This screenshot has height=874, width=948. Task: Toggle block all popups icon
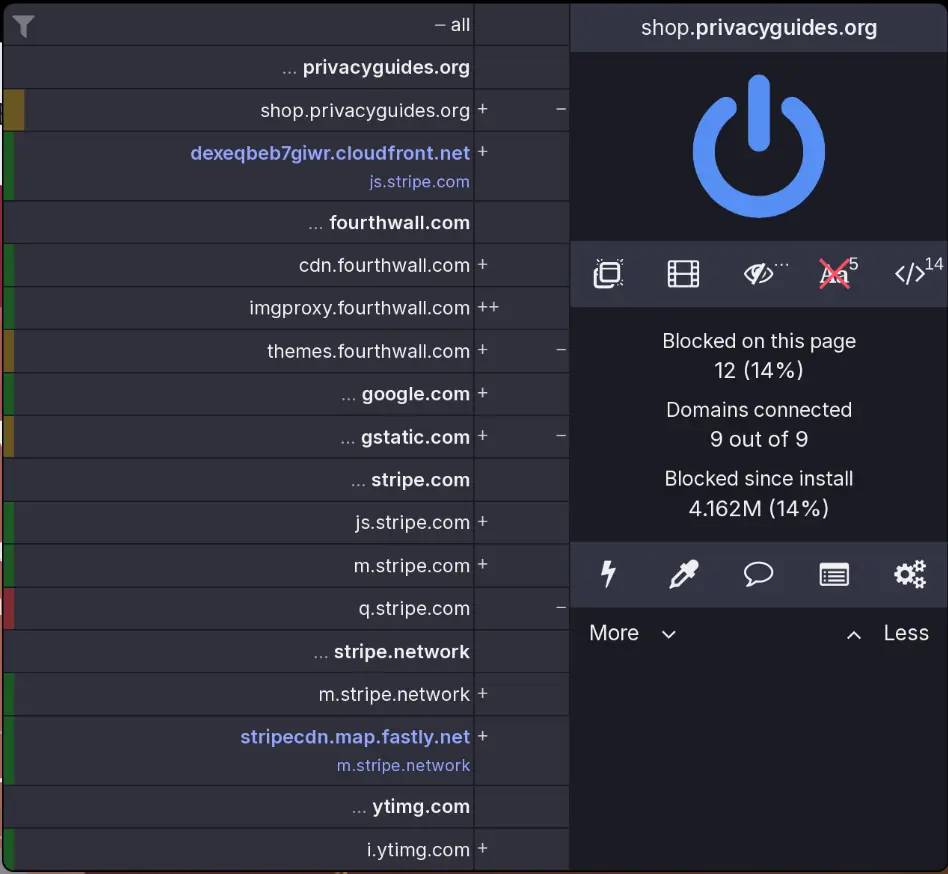pyautogui.click(x=608, y=274)
